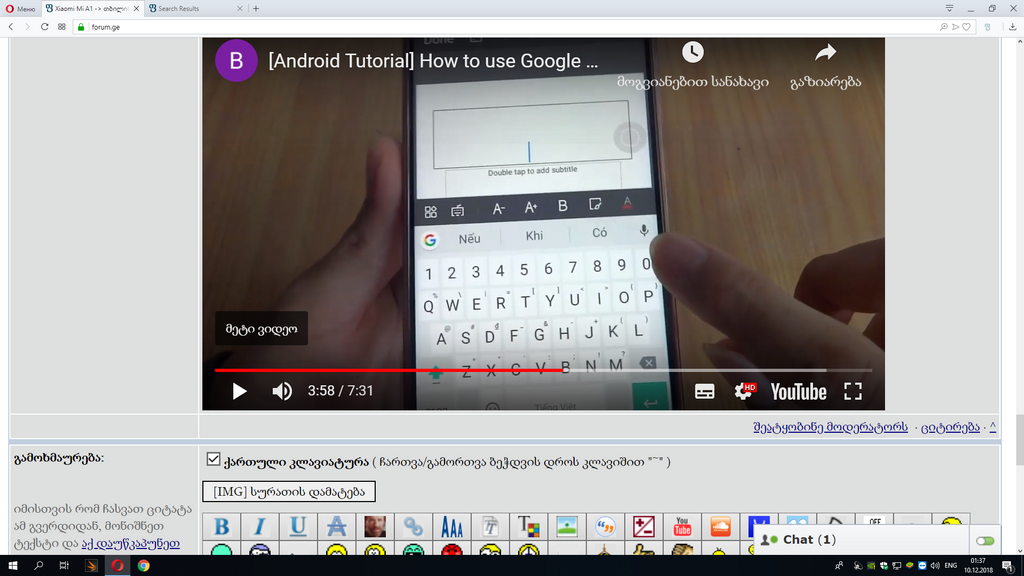1024x576 pixels.
Task: Insert a SoundCloud embed in the editor
Action: (x=721, y=526)
